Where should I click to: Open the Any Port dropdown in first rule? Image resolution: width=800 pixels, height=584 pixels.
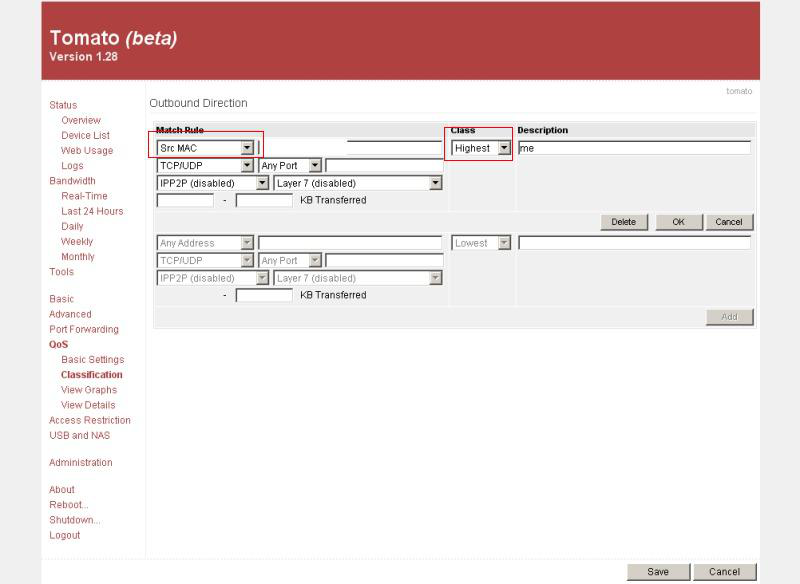pyautogui.click(x=290, y=165)
